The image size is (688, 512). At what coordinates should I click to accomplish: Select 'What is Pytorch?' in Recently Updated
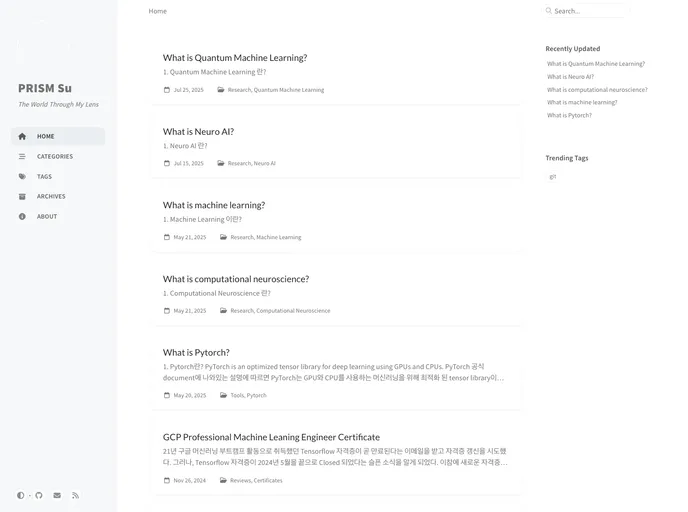tap(569, 115)
